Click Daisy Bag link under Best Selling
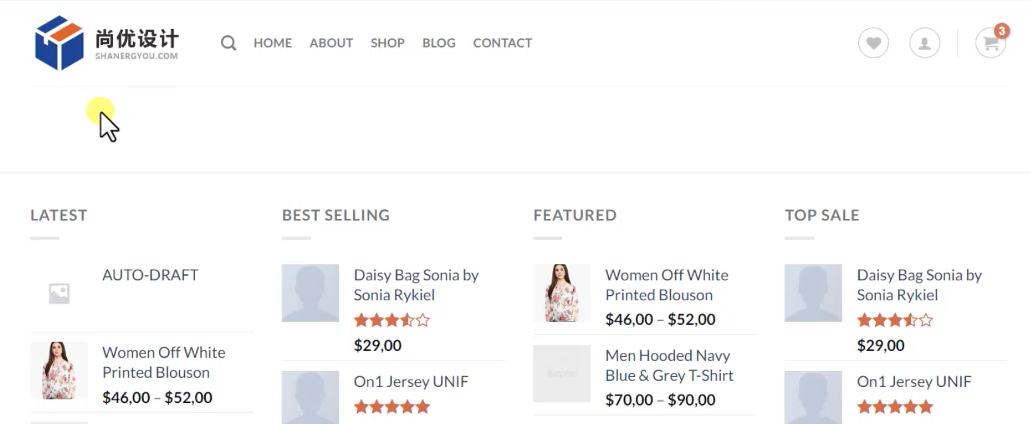The height and width of the screenshot is (424, 1031). click(x=416, y=285)
